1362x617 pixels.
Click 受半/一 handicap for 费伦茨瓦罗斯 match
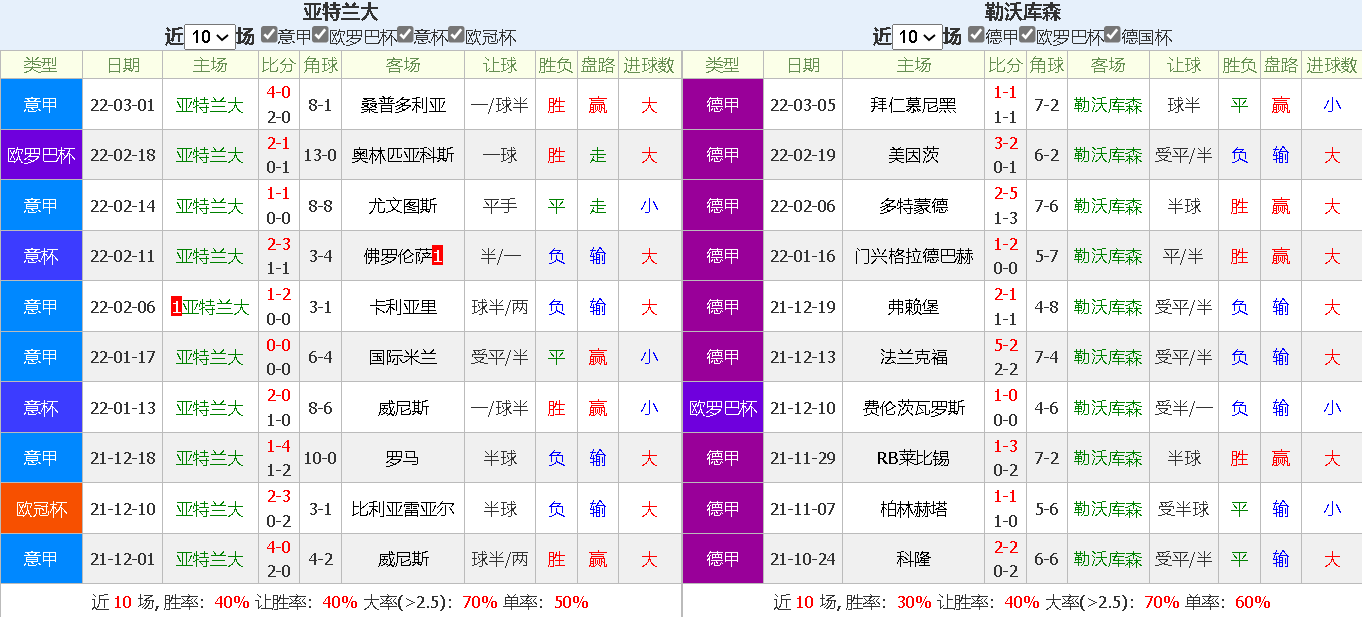[1183, 408]
